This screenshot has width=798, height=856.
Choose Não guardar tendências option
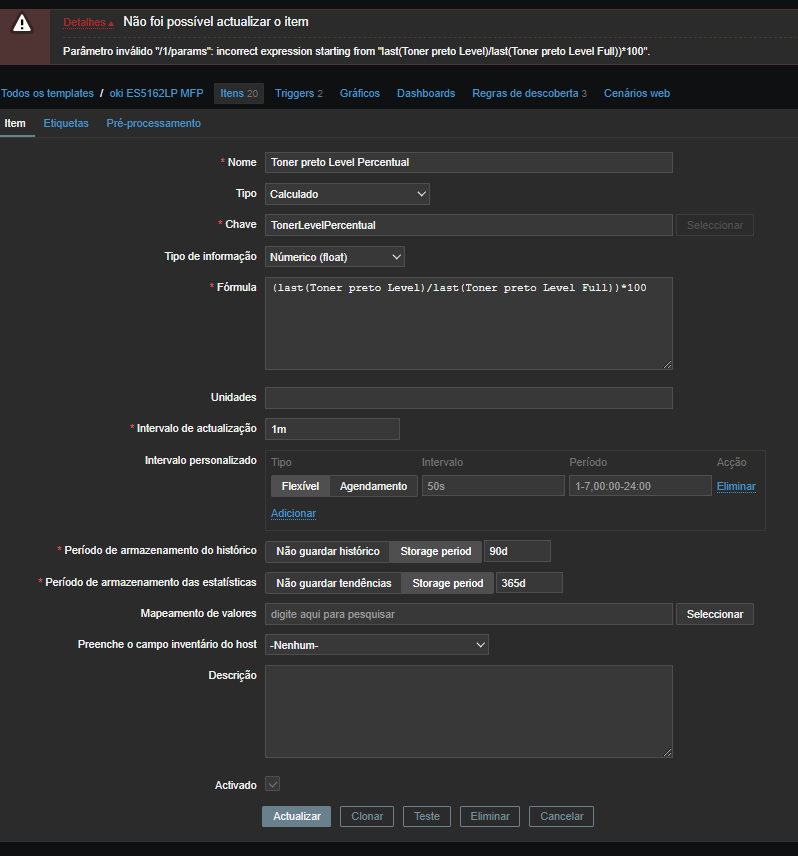(x=333, y=583)
